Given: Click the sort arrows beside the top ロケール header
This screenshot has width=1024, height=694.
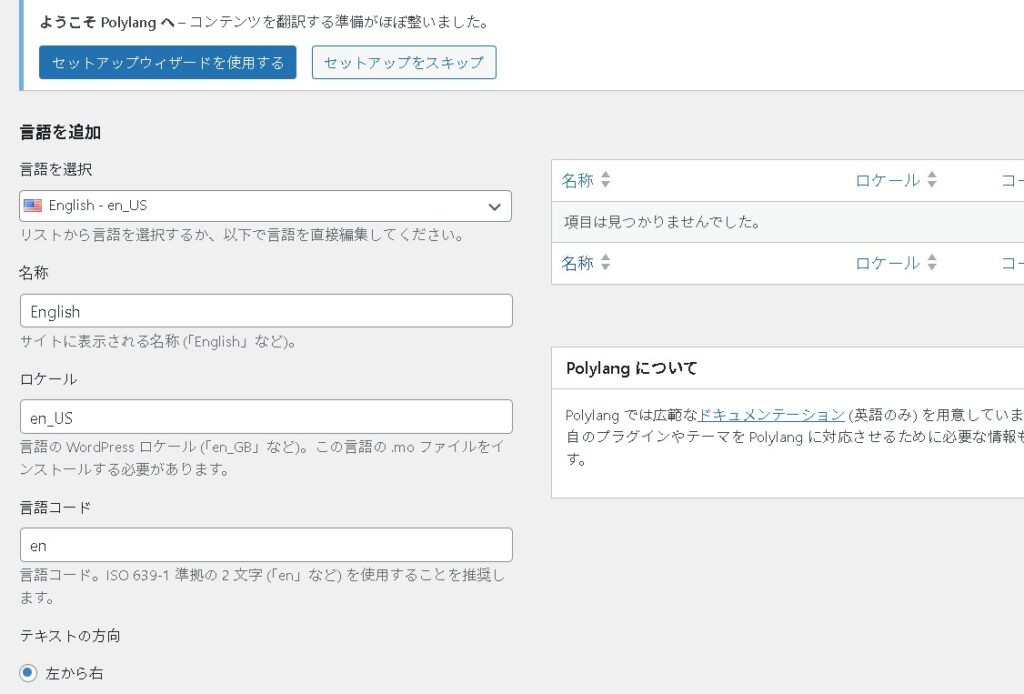Looking at the screenshot, I should (932, 181).
